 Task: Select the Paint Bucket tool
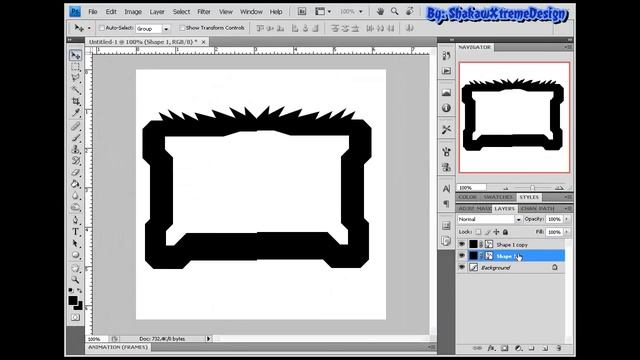(76, 184)
